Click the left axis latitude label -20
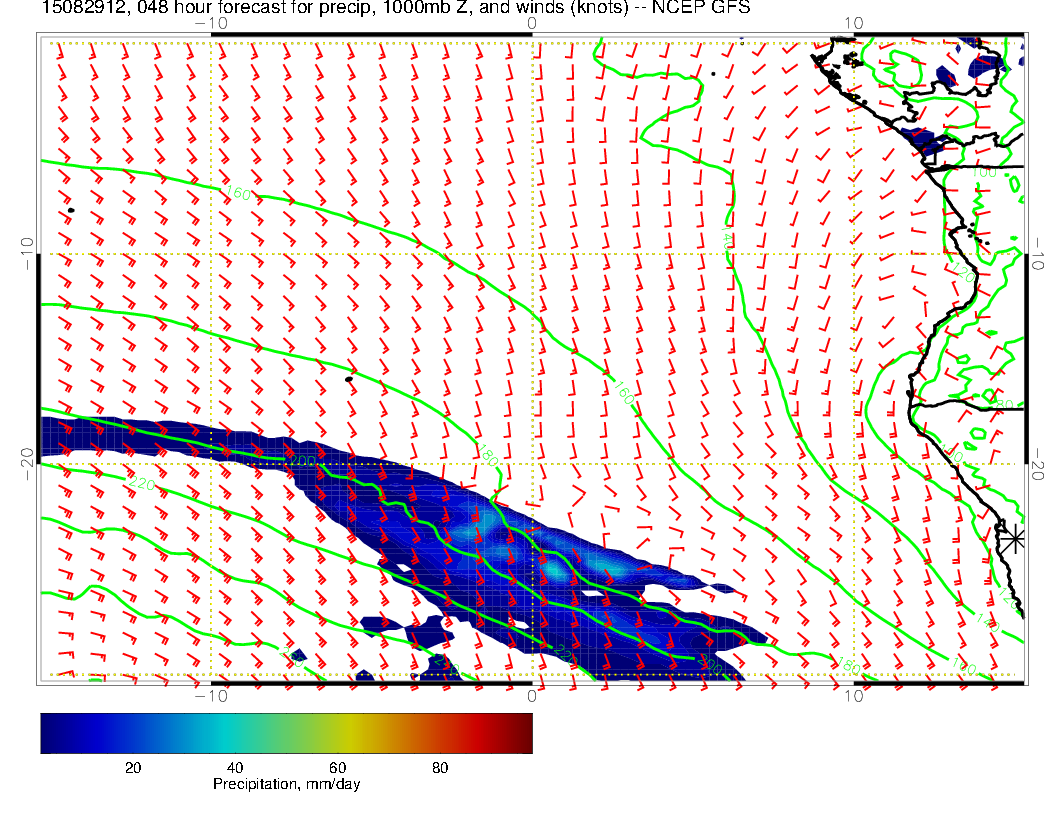The image size is (1056, 816). (x=26, y=462)
